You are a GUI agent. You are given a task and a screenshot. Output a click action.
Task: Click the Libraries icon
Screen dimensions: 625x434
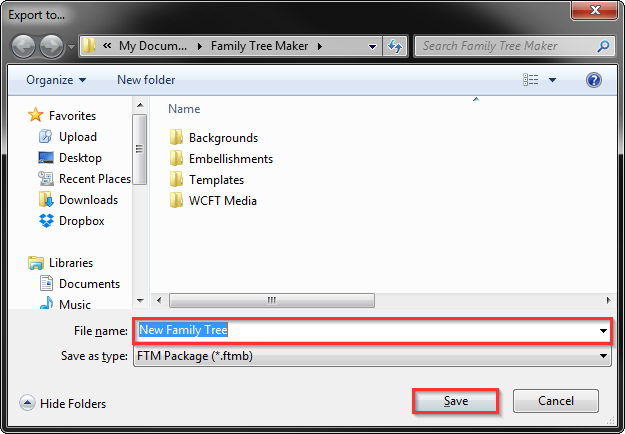[35, 263]
